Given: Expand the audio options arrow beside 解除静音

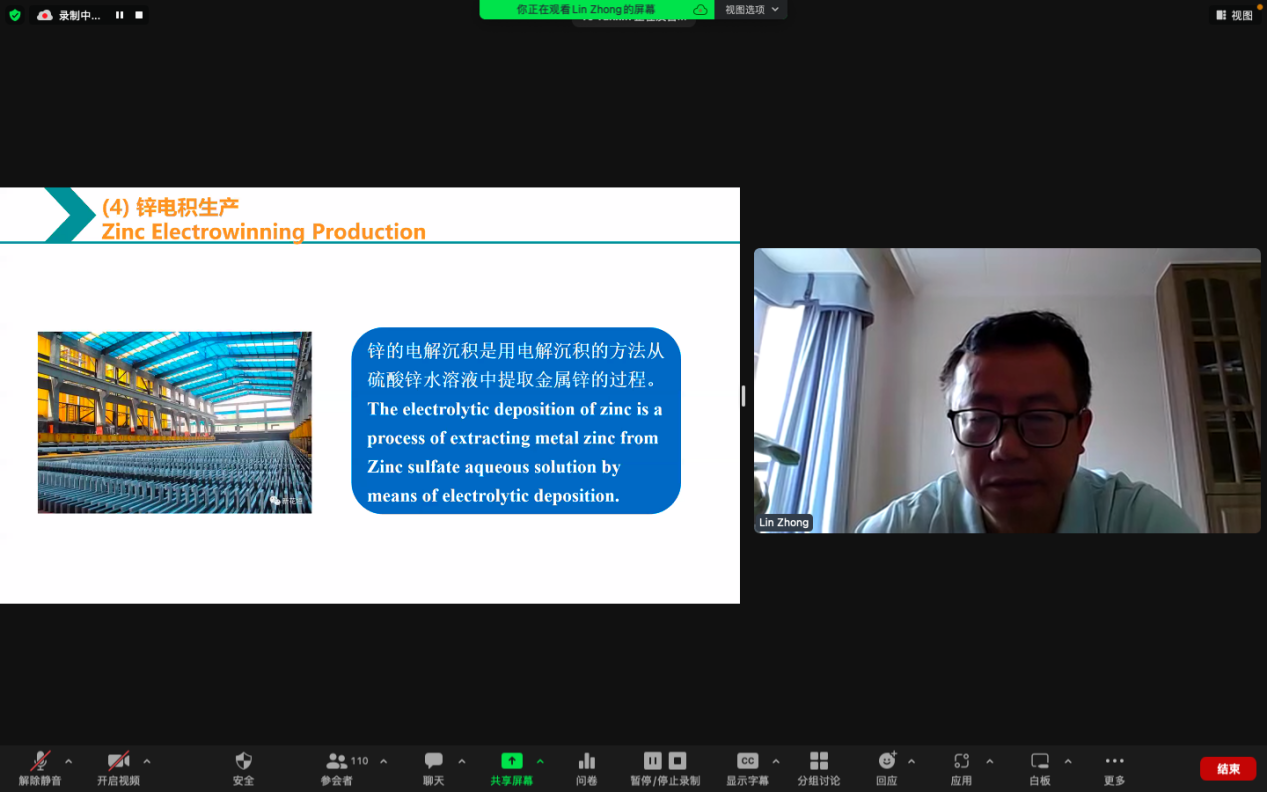Looking at the screenshot, I should (x=69, y=762).
